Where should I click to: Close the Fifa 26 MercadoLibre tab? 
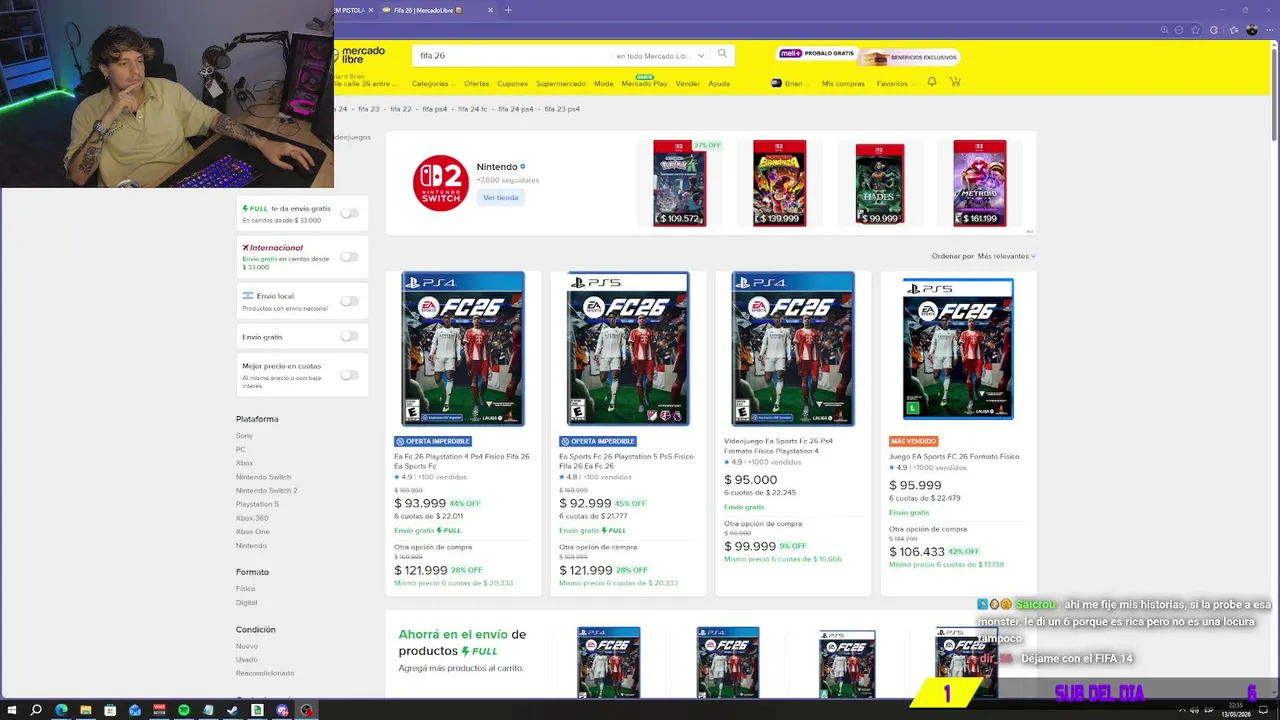tap(490, 10)
